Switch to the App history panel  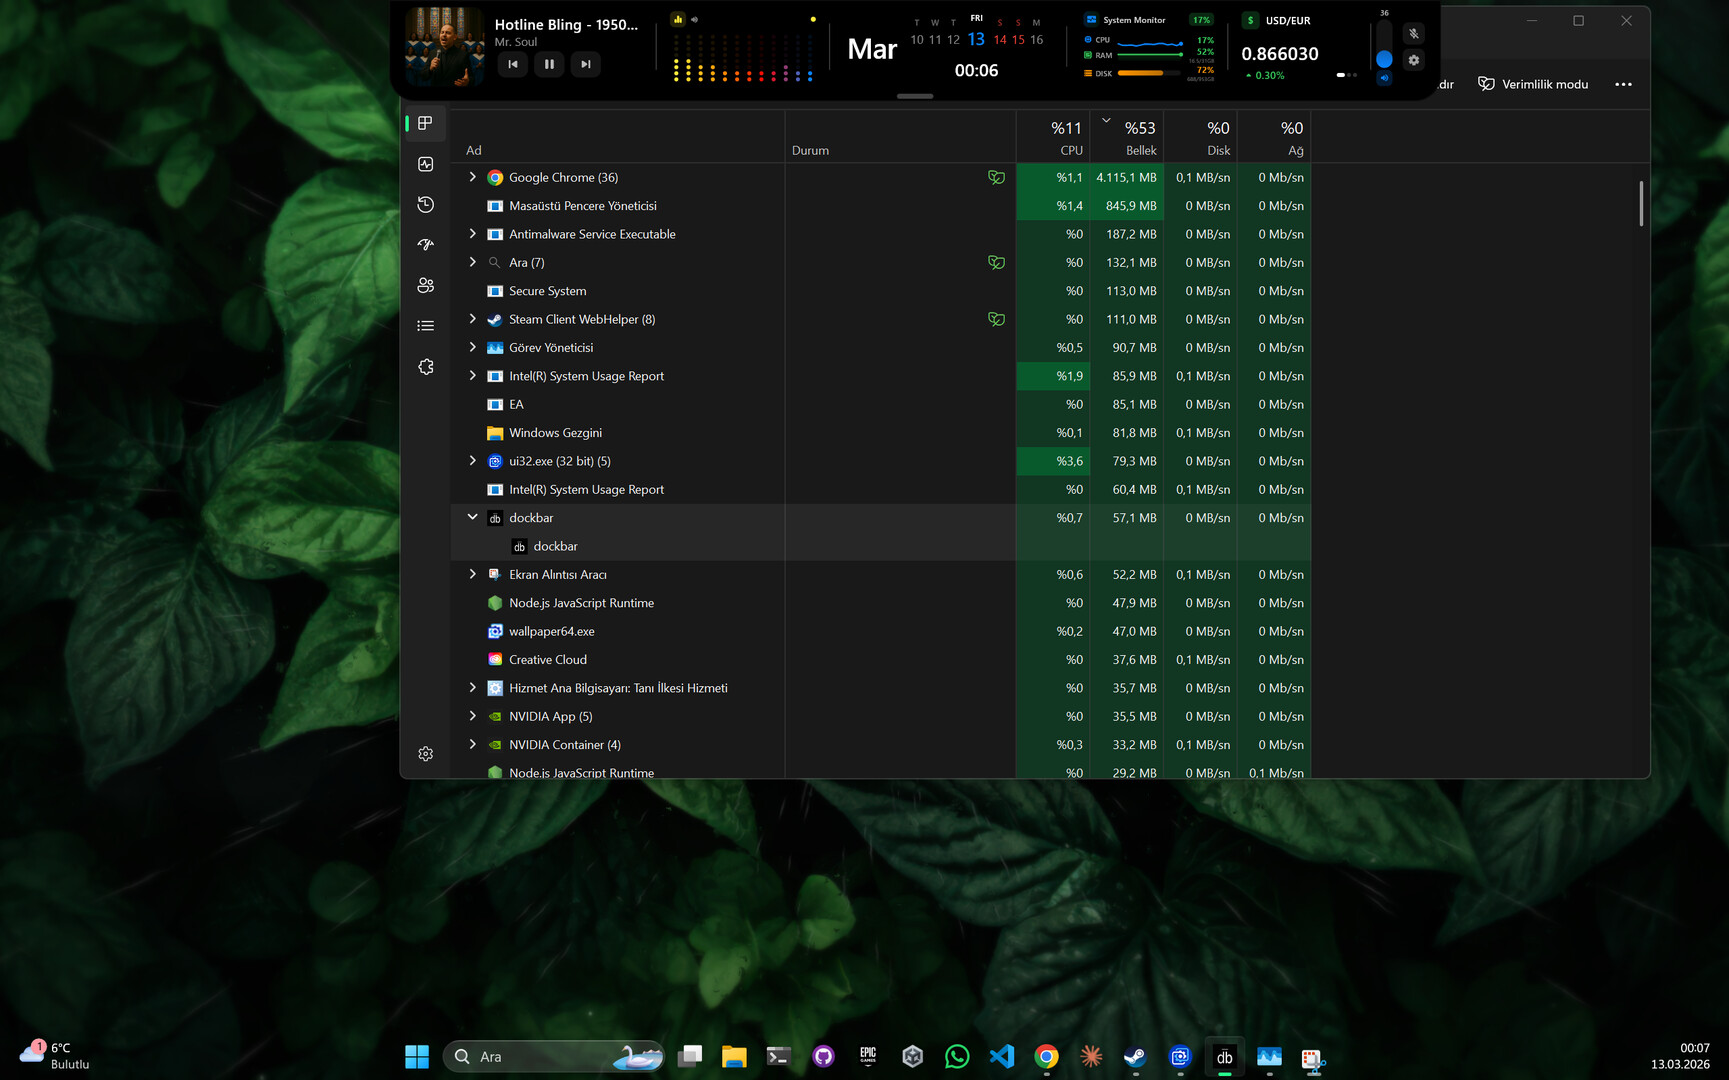click(x=425, y=204)
